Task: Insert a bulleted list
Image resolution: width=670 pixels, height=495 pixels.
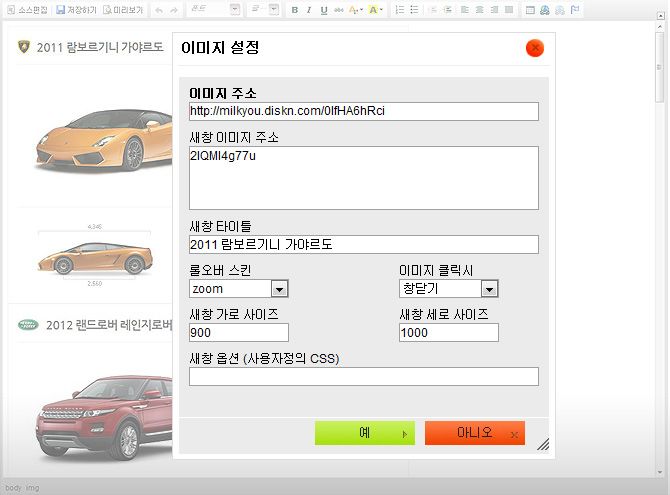Action: (414, 10)
